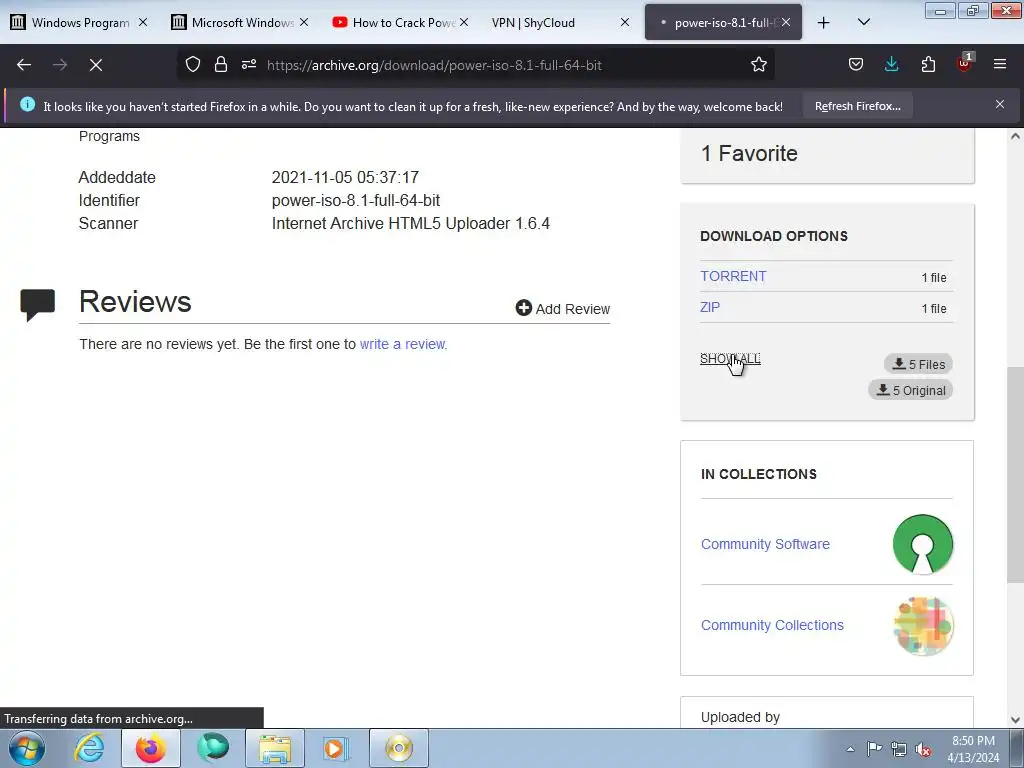Save page to Pocket
This screenshot has width=1024, height=768.
856,64
